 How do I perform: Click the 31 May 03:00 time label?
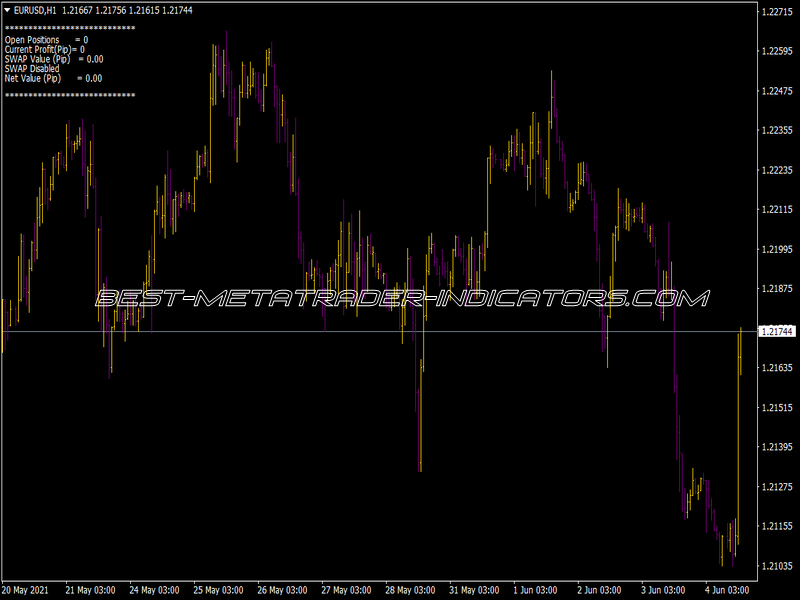click(x=474, y=590)
